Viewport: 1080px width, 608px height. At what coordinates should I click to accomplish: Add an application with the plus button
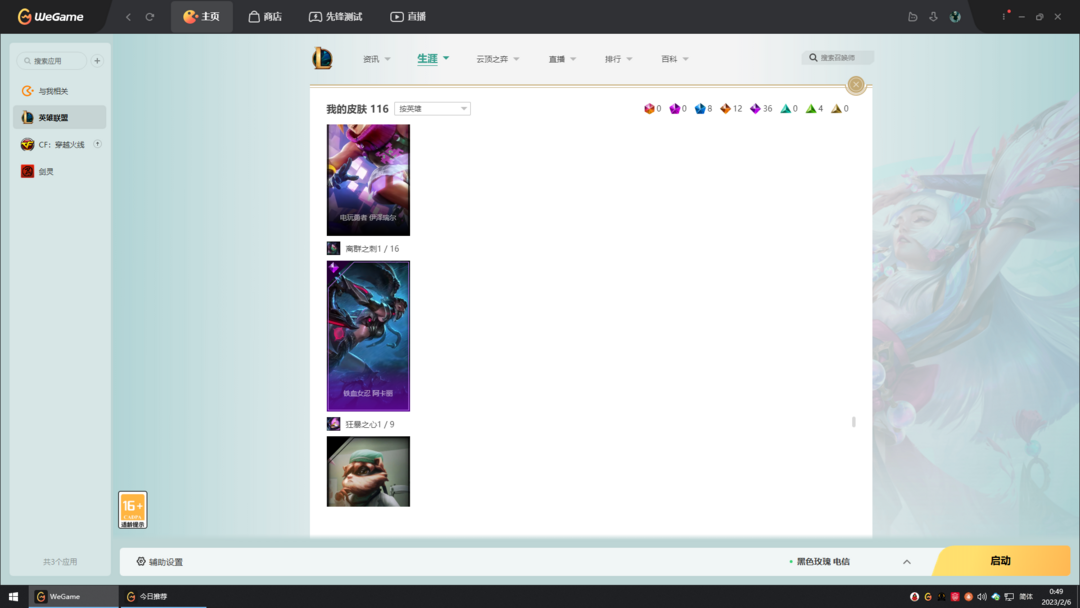pyautogui.click(x=97, y=61)
